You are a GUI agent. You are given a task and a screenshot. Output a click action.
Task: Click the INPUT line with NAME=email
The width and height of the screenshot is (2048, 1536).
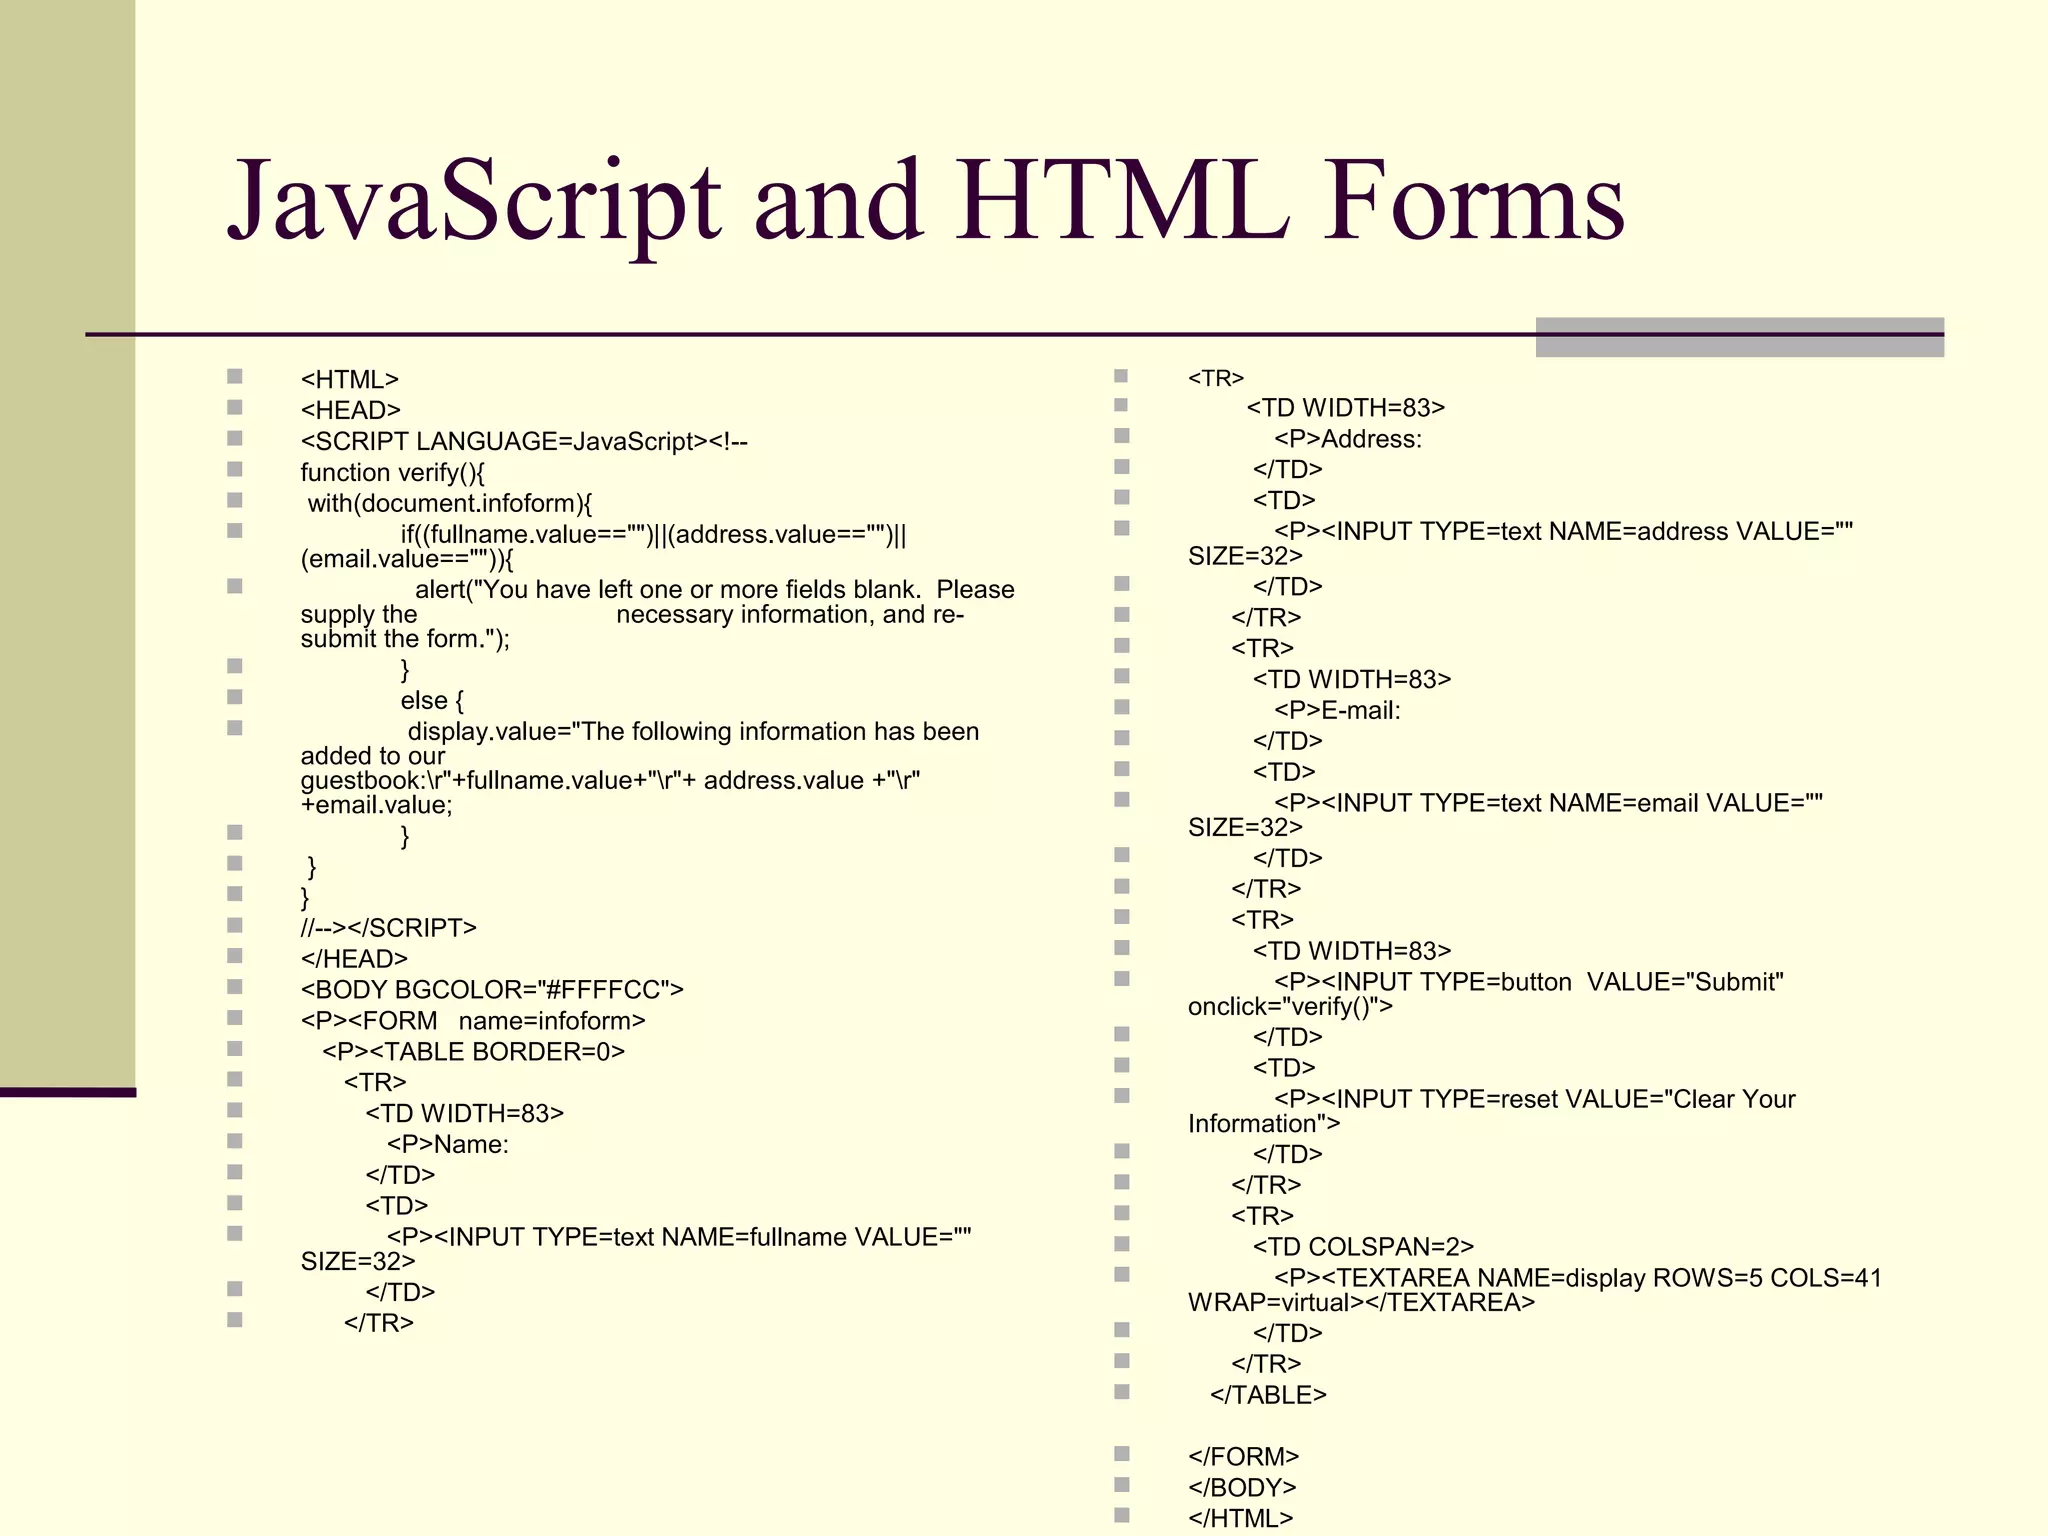click(1505, 815)
